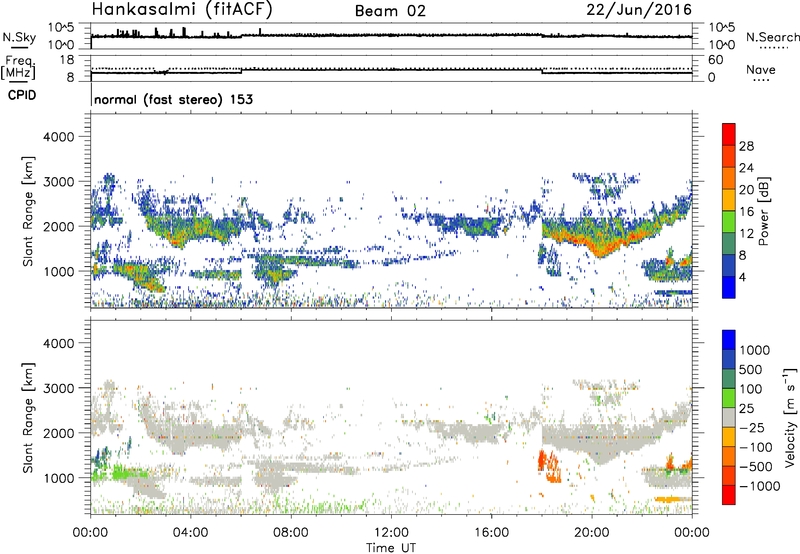
Task: Click the 'Power [dB]' colorbar label
Action: [x=764, y=211]
